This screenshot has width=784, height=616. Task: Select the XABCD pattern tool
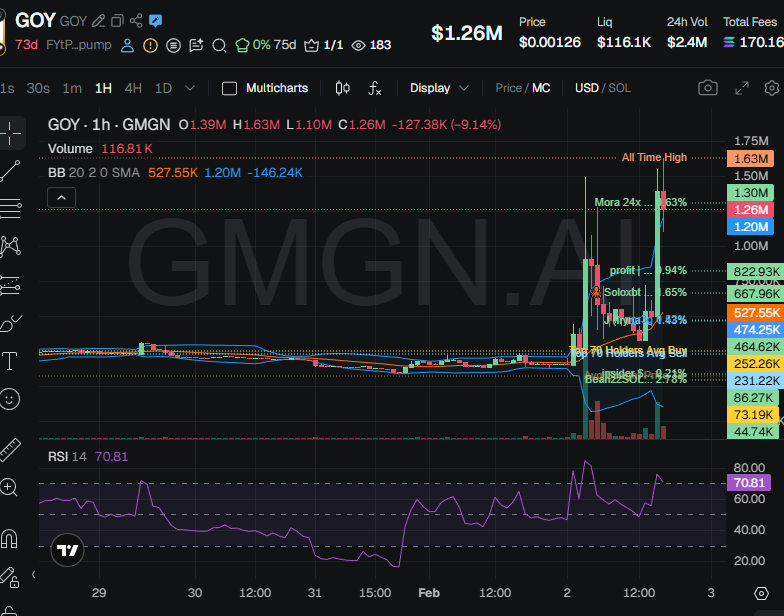click(x=10, y=246)
